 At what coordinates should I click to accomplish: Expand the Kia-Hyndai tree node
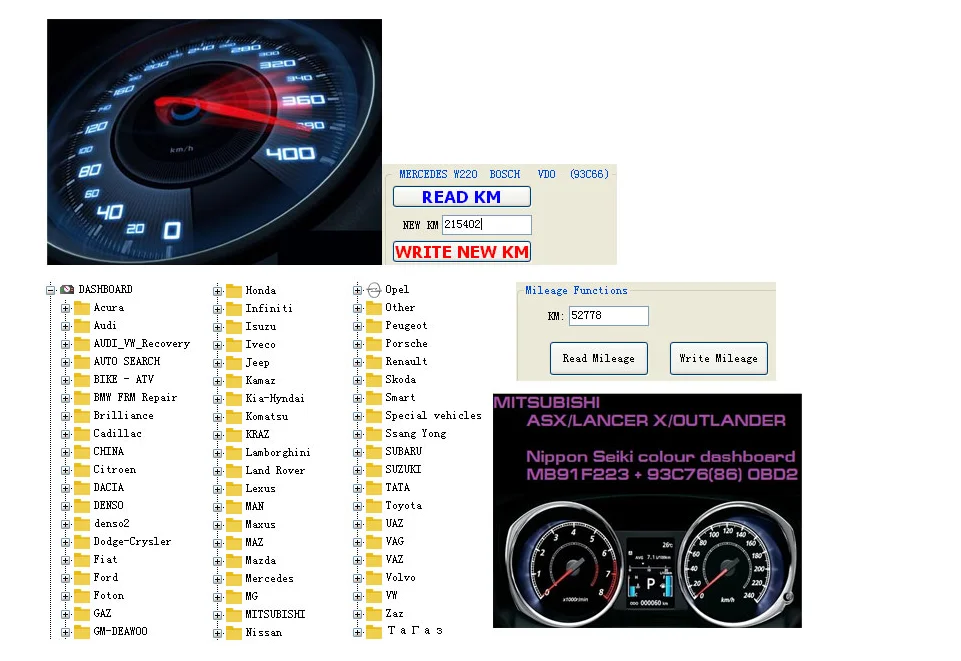218,399
